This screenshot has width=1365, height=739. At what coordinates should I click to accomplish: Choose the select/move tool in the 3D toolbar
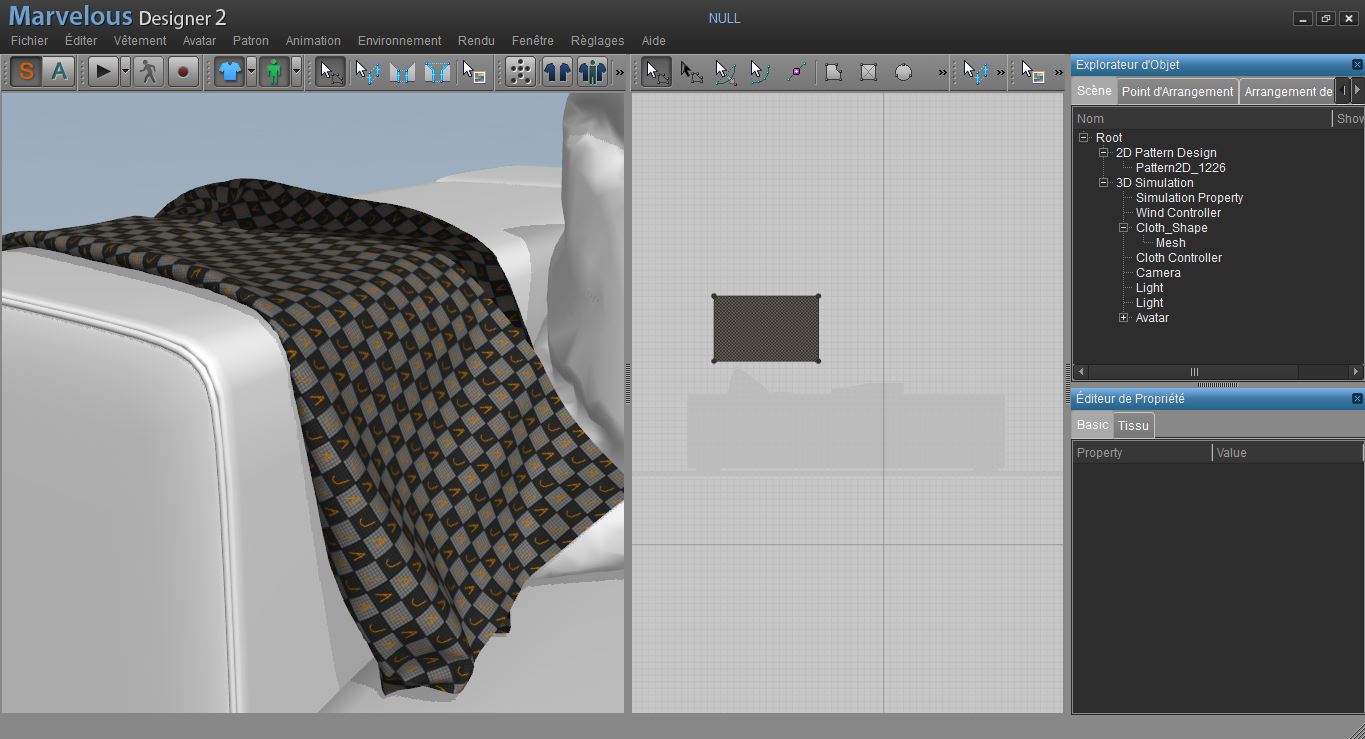(331, 72)
